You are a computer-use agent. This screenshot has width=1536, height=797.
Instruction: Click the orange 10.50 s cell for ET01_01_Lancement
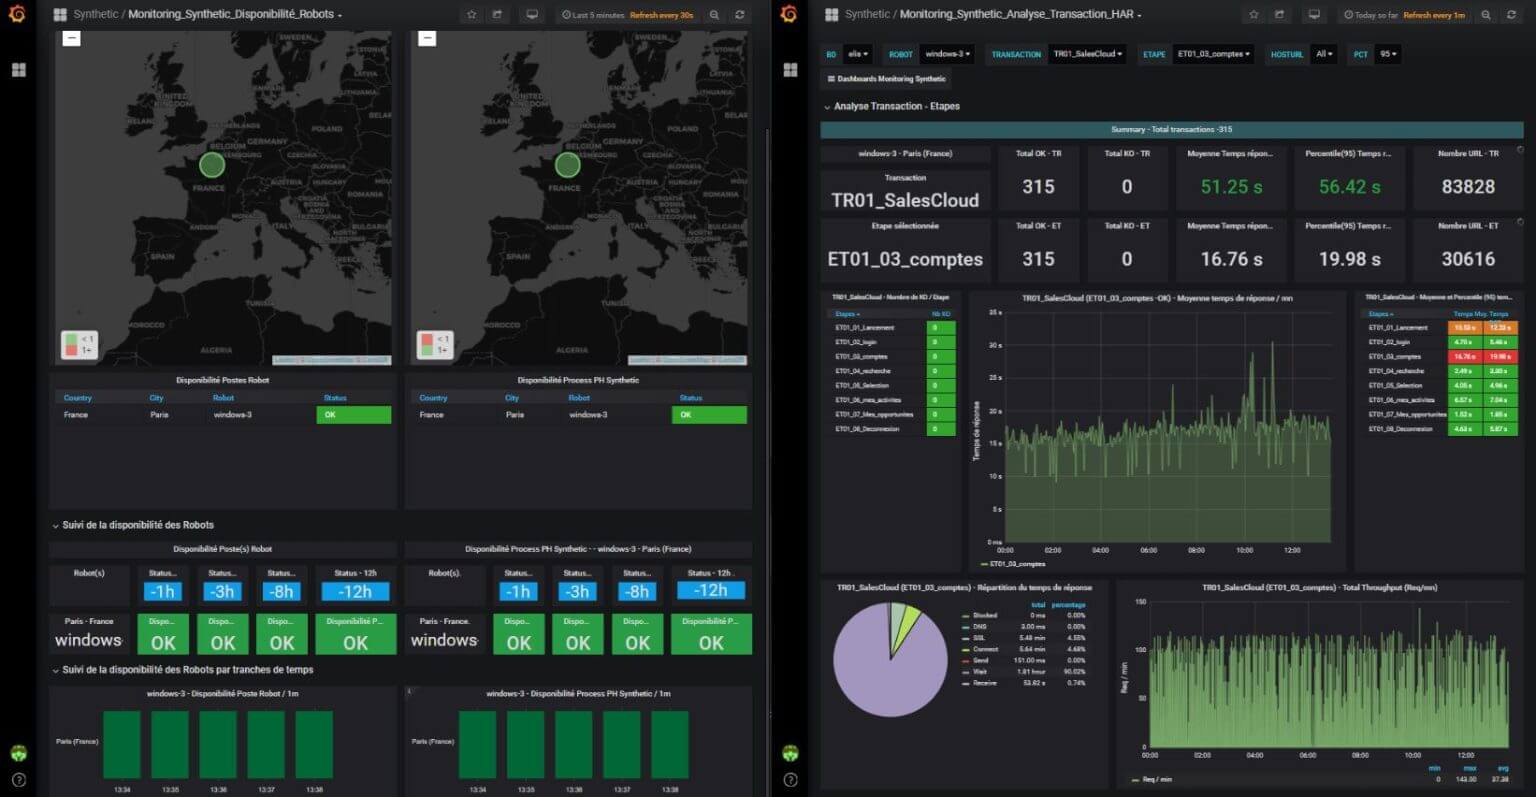1465,328
